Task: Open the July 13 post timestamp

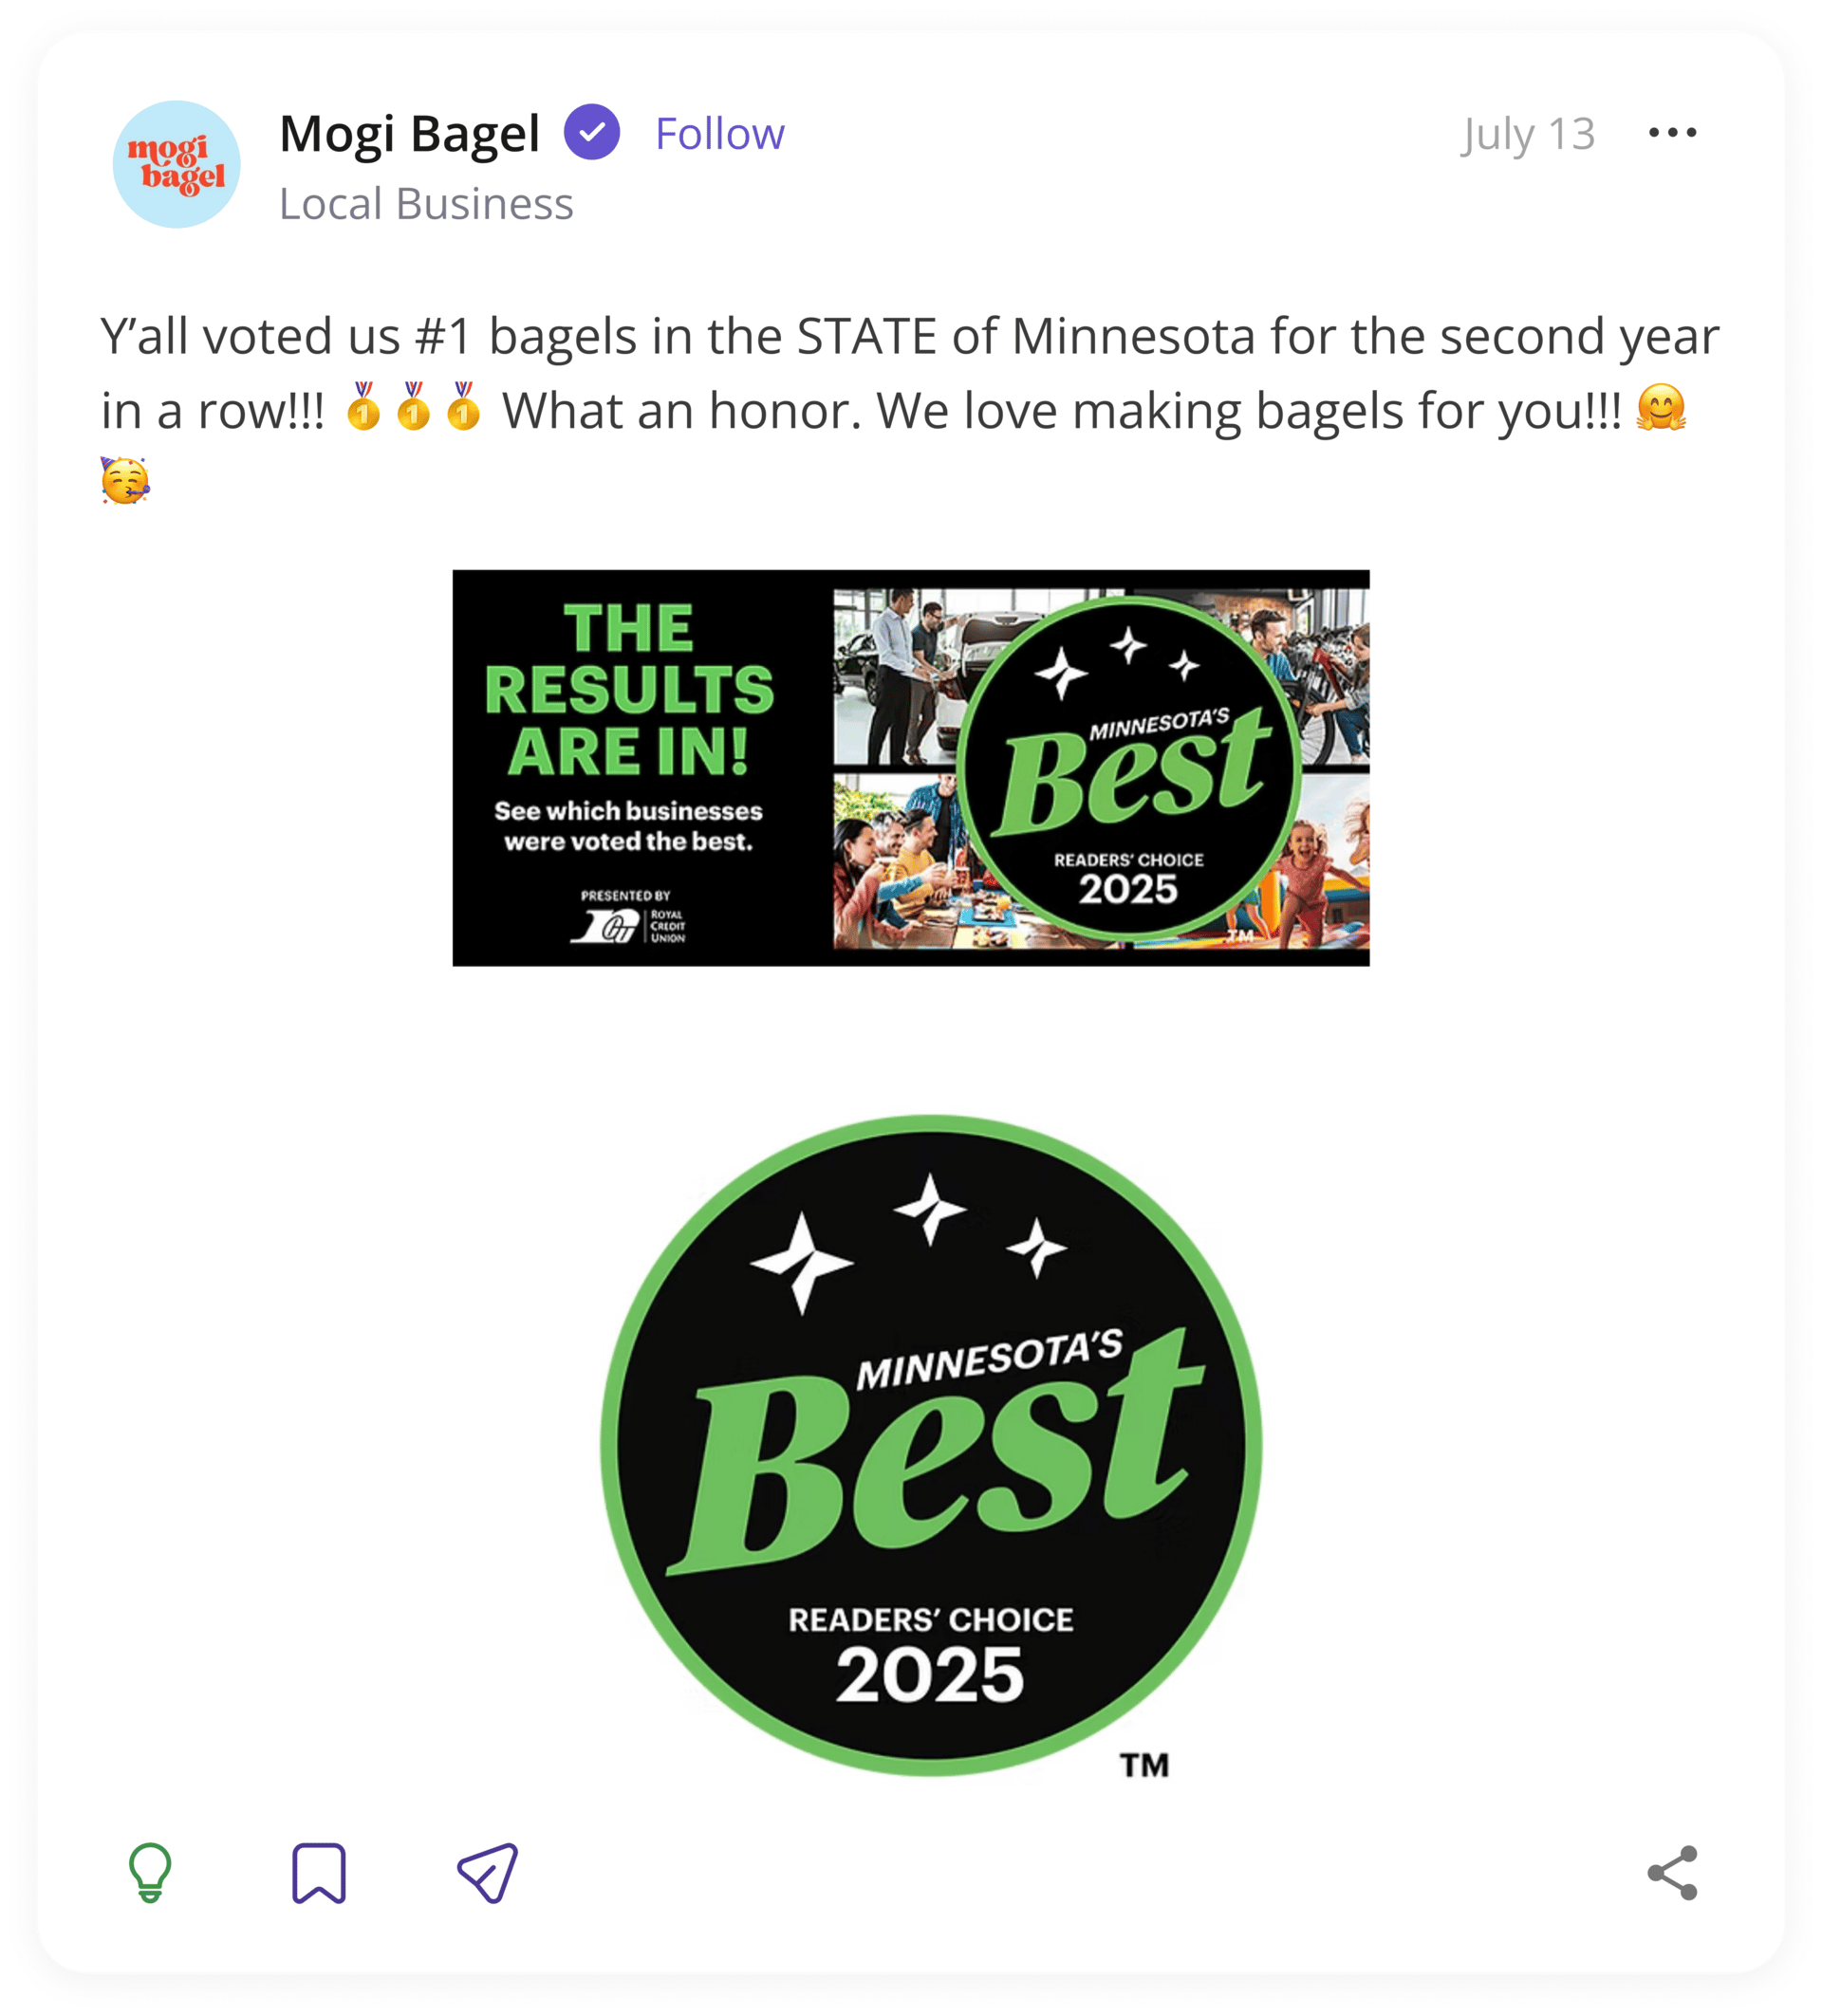Action: [1527, 134]
